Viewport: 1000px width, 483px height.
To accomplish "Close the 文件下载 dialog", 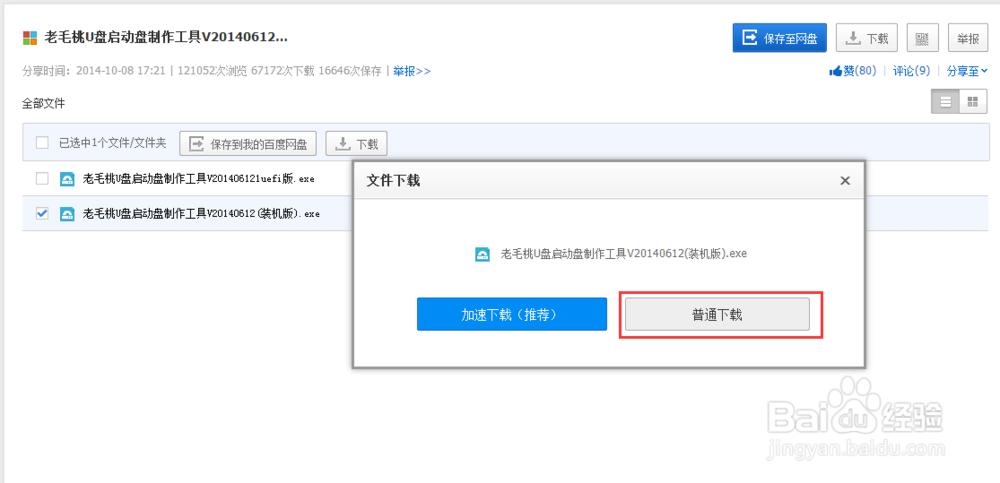I will [845, 181].
